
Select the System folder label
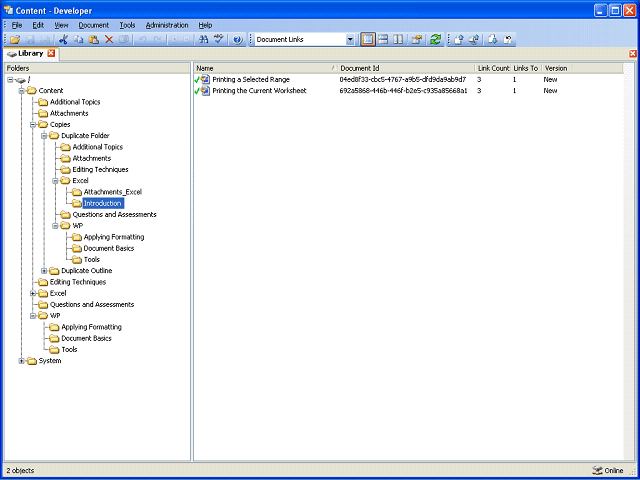pos(50,361)
